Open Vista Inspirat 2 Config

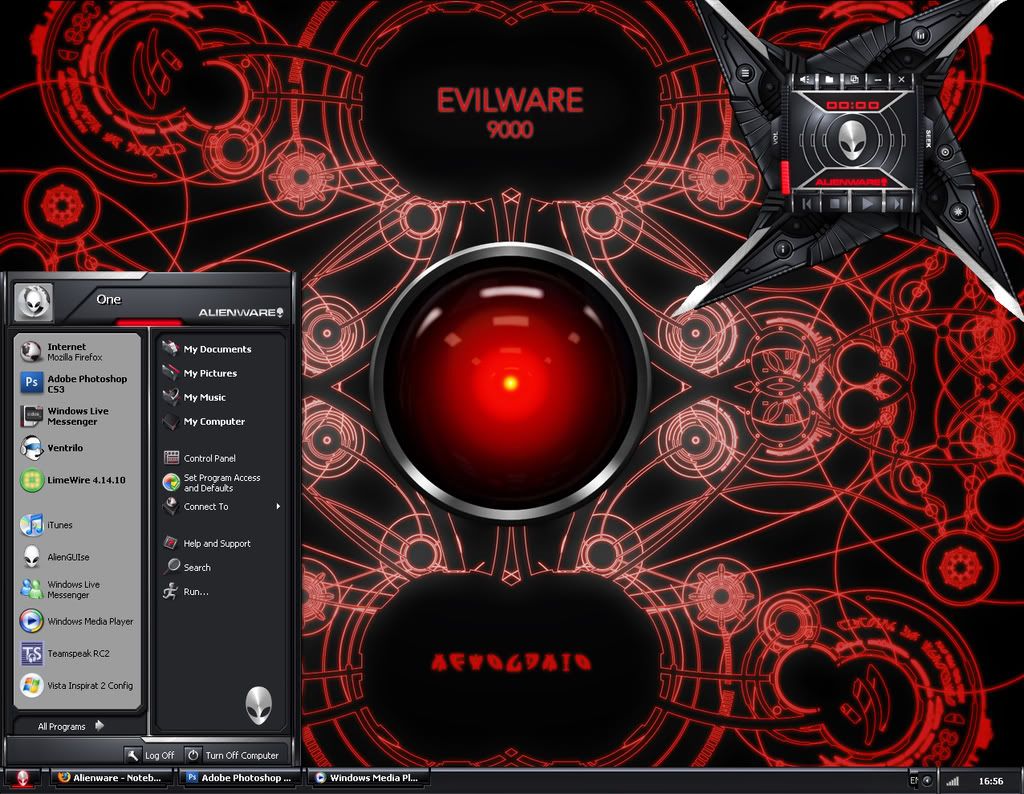[x=77, y=686]
